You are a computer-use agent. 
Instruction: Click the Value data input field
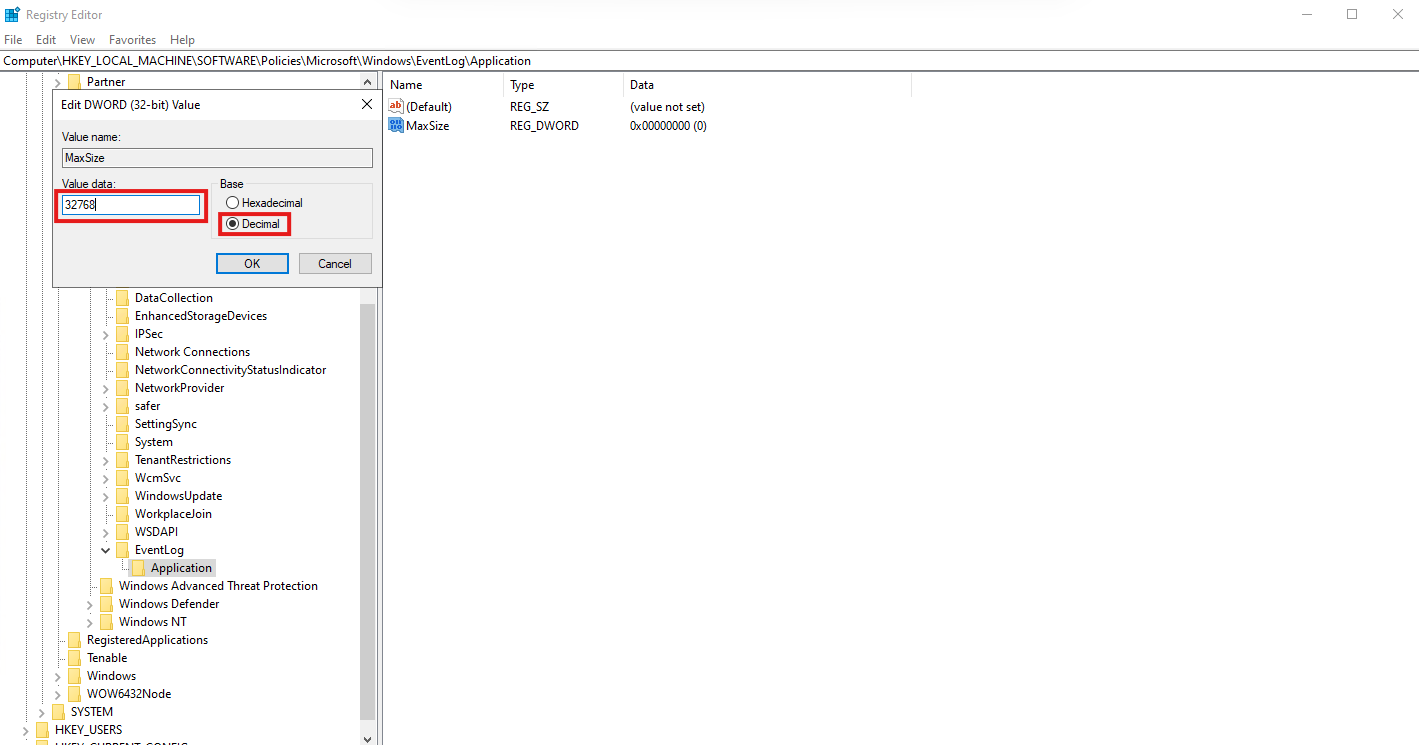click(131, 205)
